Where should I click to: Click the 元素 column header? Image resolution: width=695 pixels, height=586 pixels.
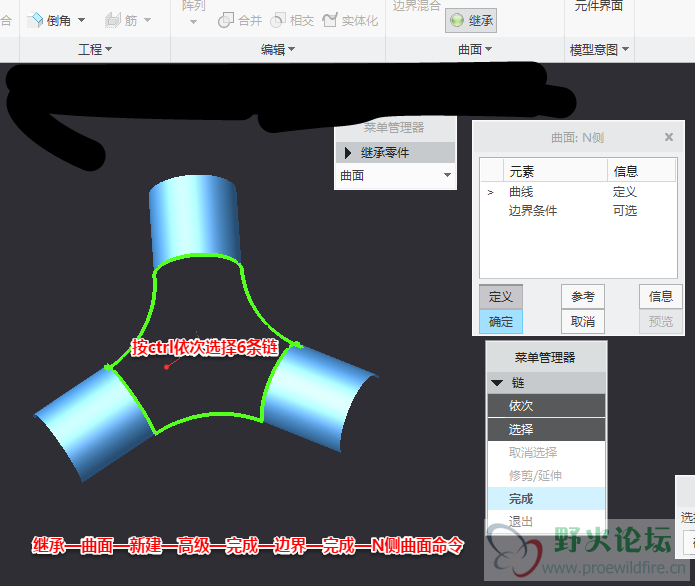[555, 171]
